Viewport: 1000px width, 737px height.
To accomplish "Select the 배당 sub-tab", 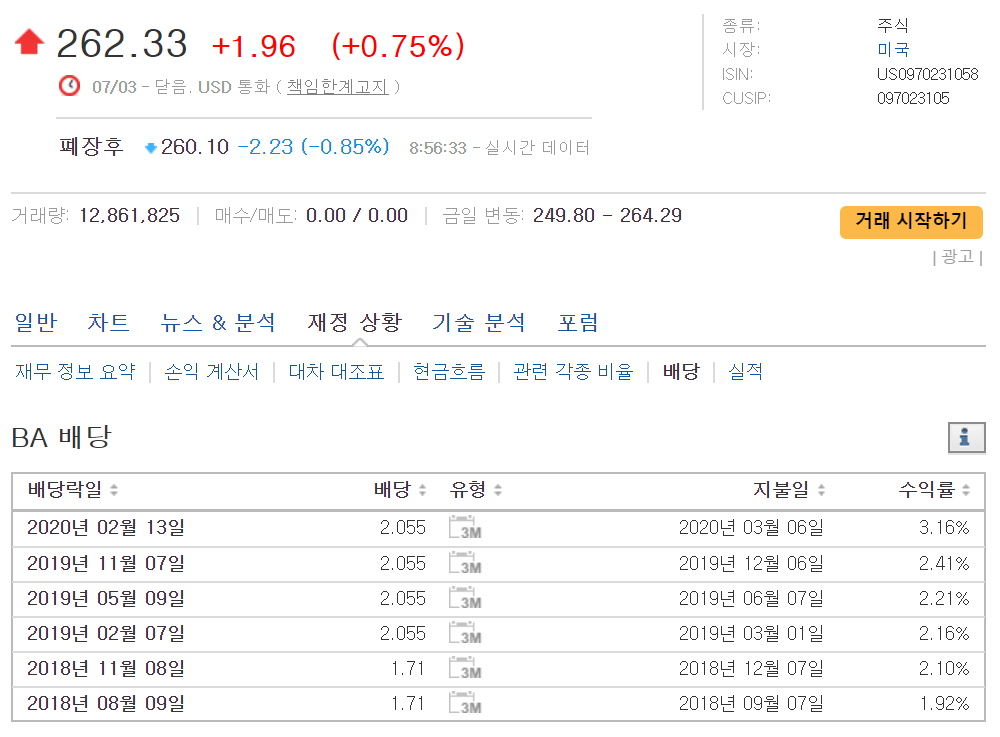I will (681, 371).
